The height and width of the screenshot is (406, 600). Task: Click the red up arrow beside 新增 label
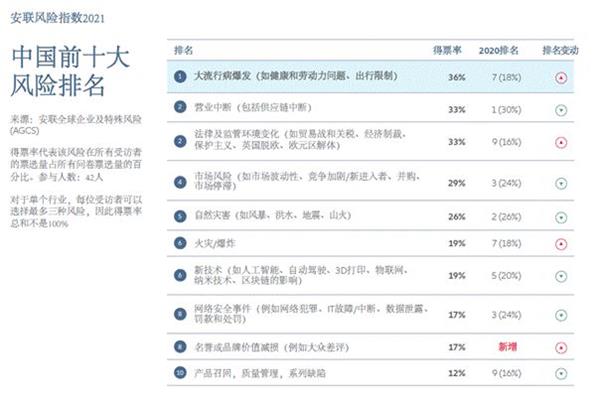[x=561, y=348]
